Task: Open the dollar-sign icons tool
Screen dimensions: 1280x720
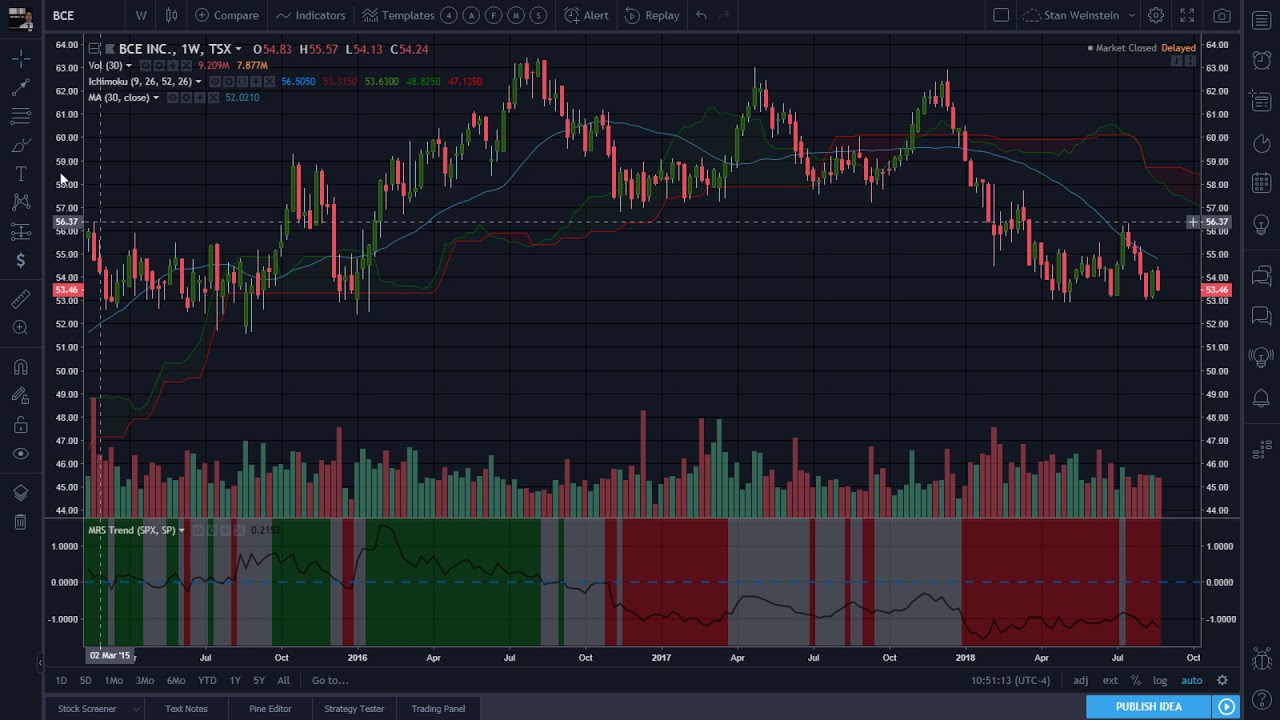Action: click(20, 261)
